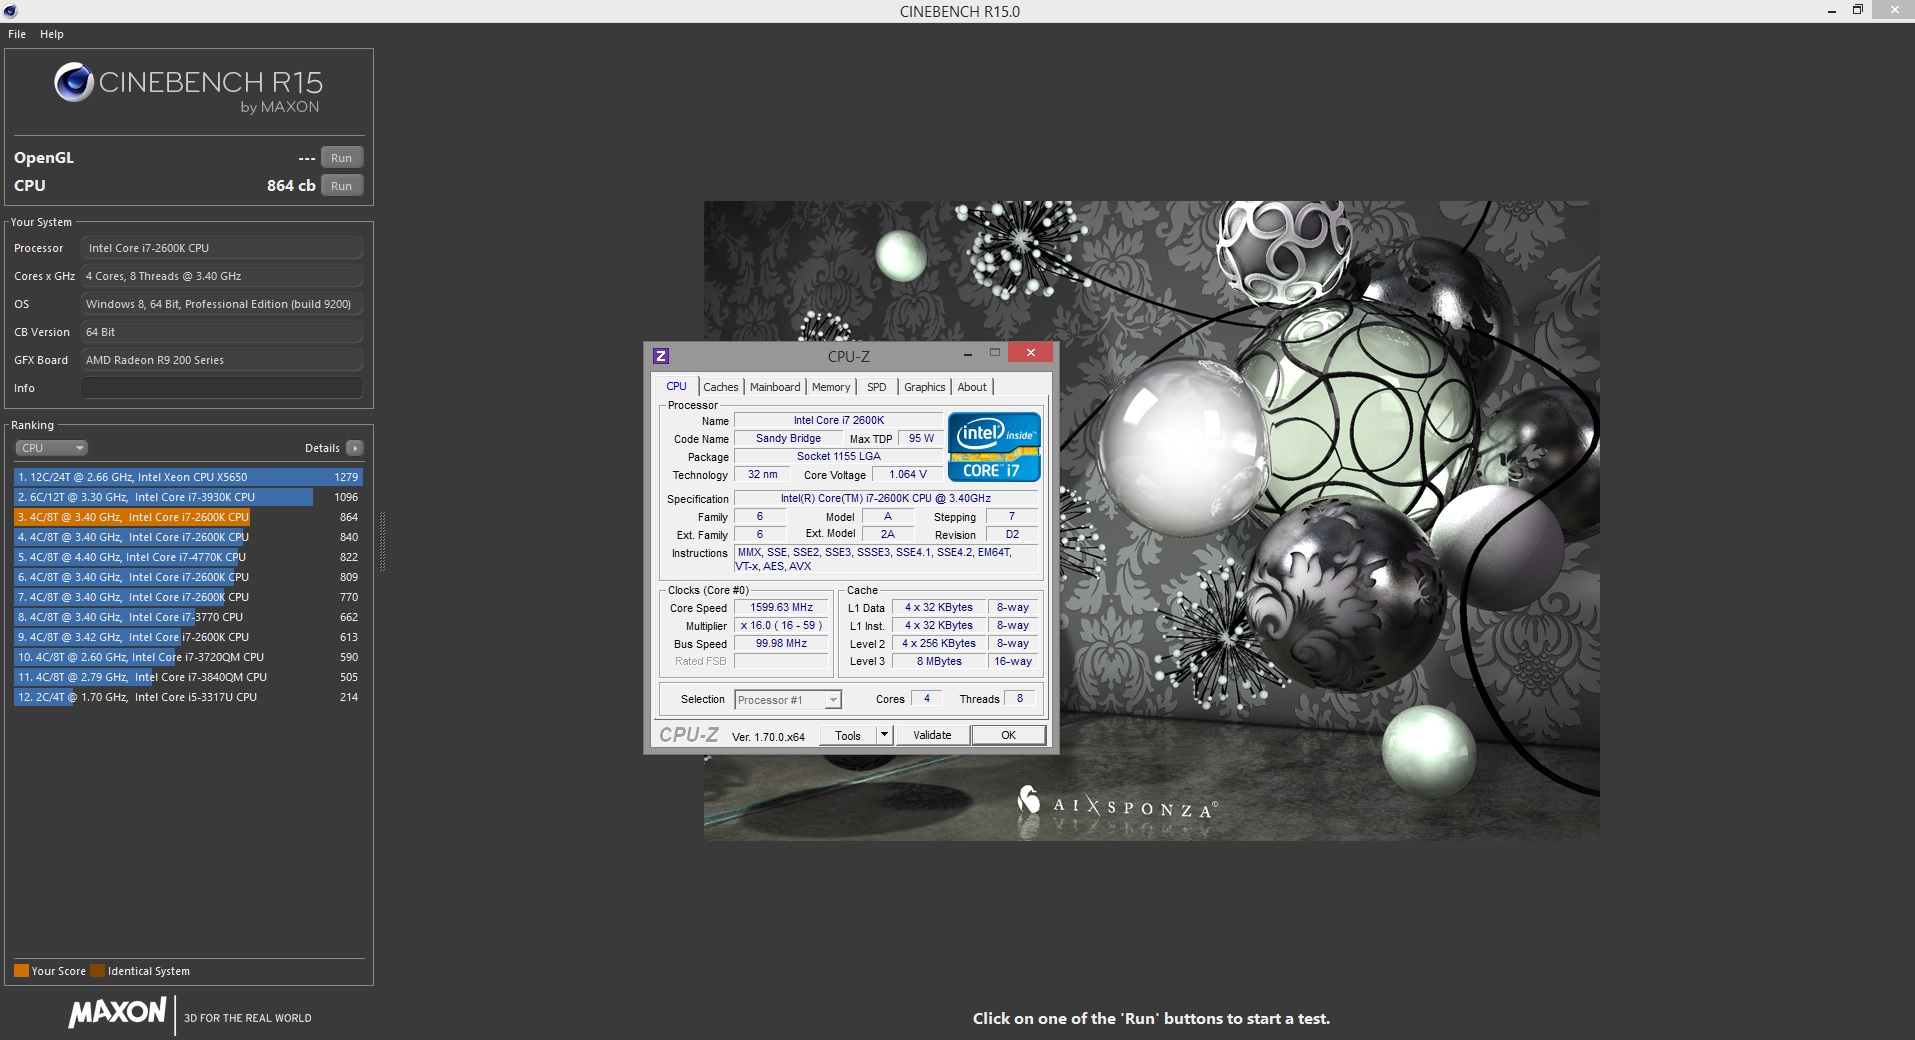Select ranking entry Core i5-3317U CPU
The height and width of the screenshot is (1040, 1915).
(188, 697)
